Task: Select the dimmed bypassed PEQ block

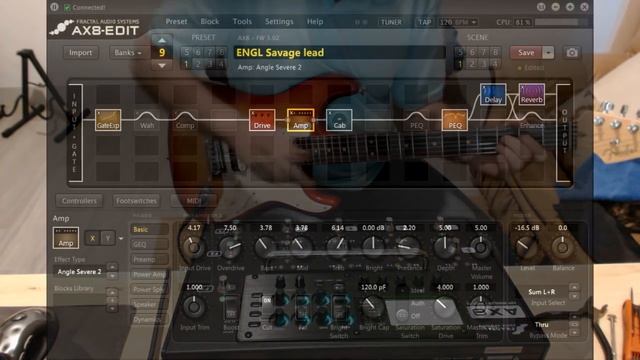Action: [416, 120]
